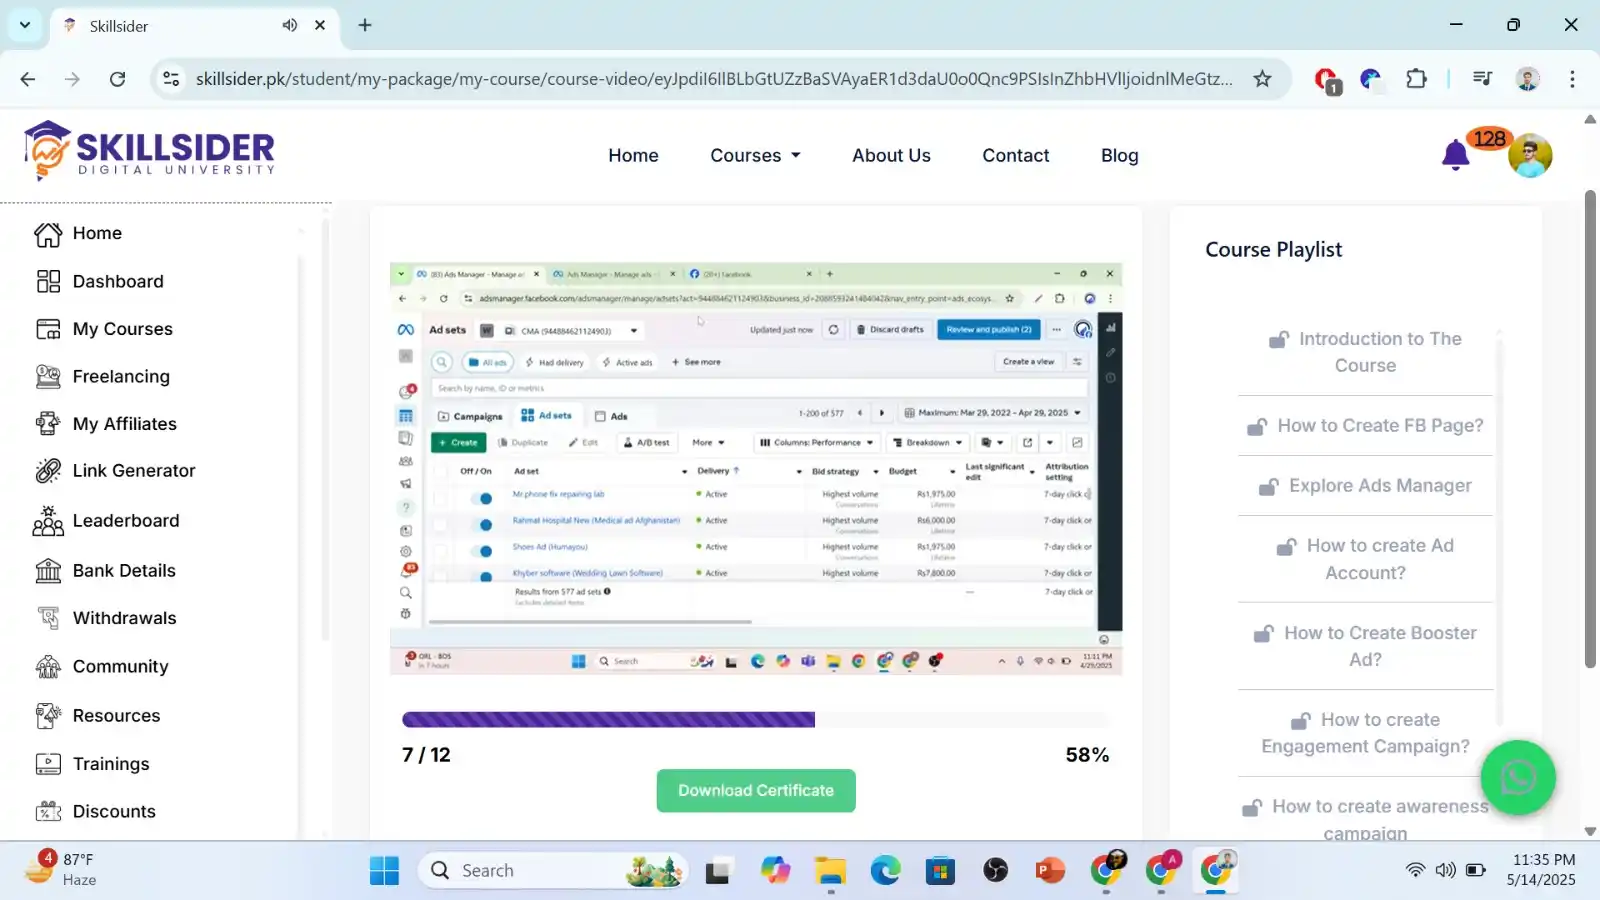Go to the Contact page

1015,155
